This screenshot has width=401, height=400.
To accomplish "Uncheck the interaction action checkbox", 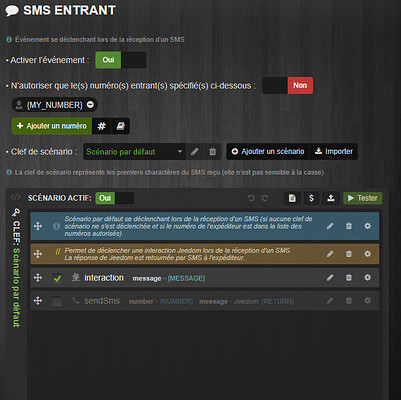I will [x=57, y=278].
